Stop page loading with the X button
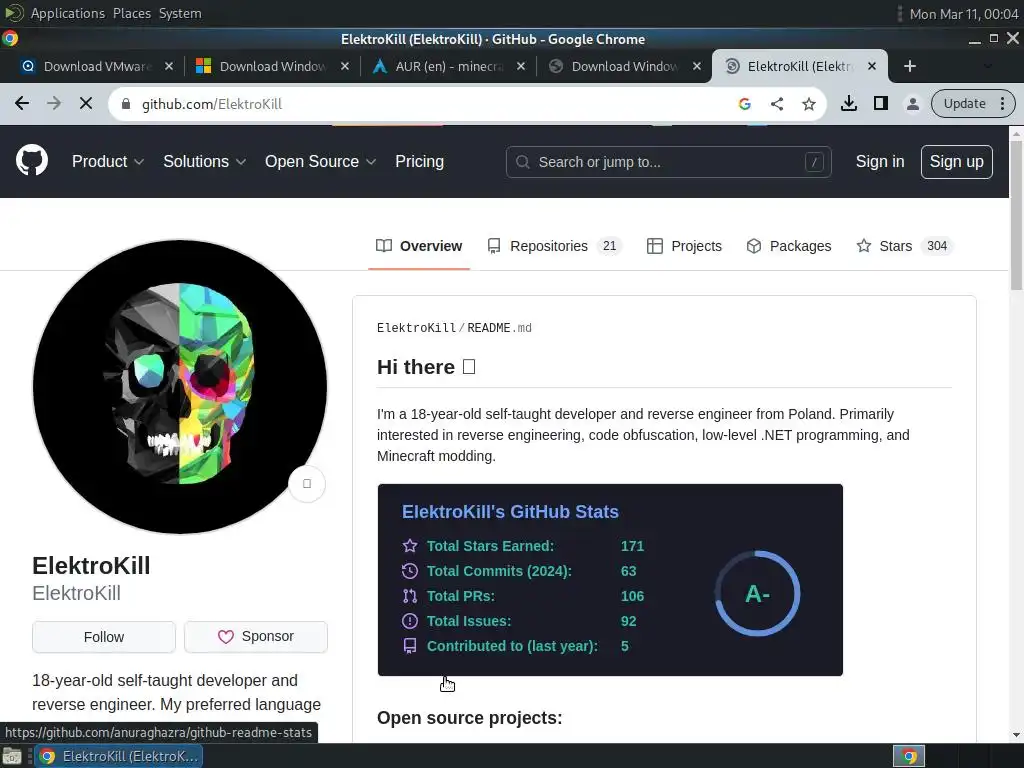The height and width of the screenshot is (768, 1024). pyautogui.click(x=86, y=103)
